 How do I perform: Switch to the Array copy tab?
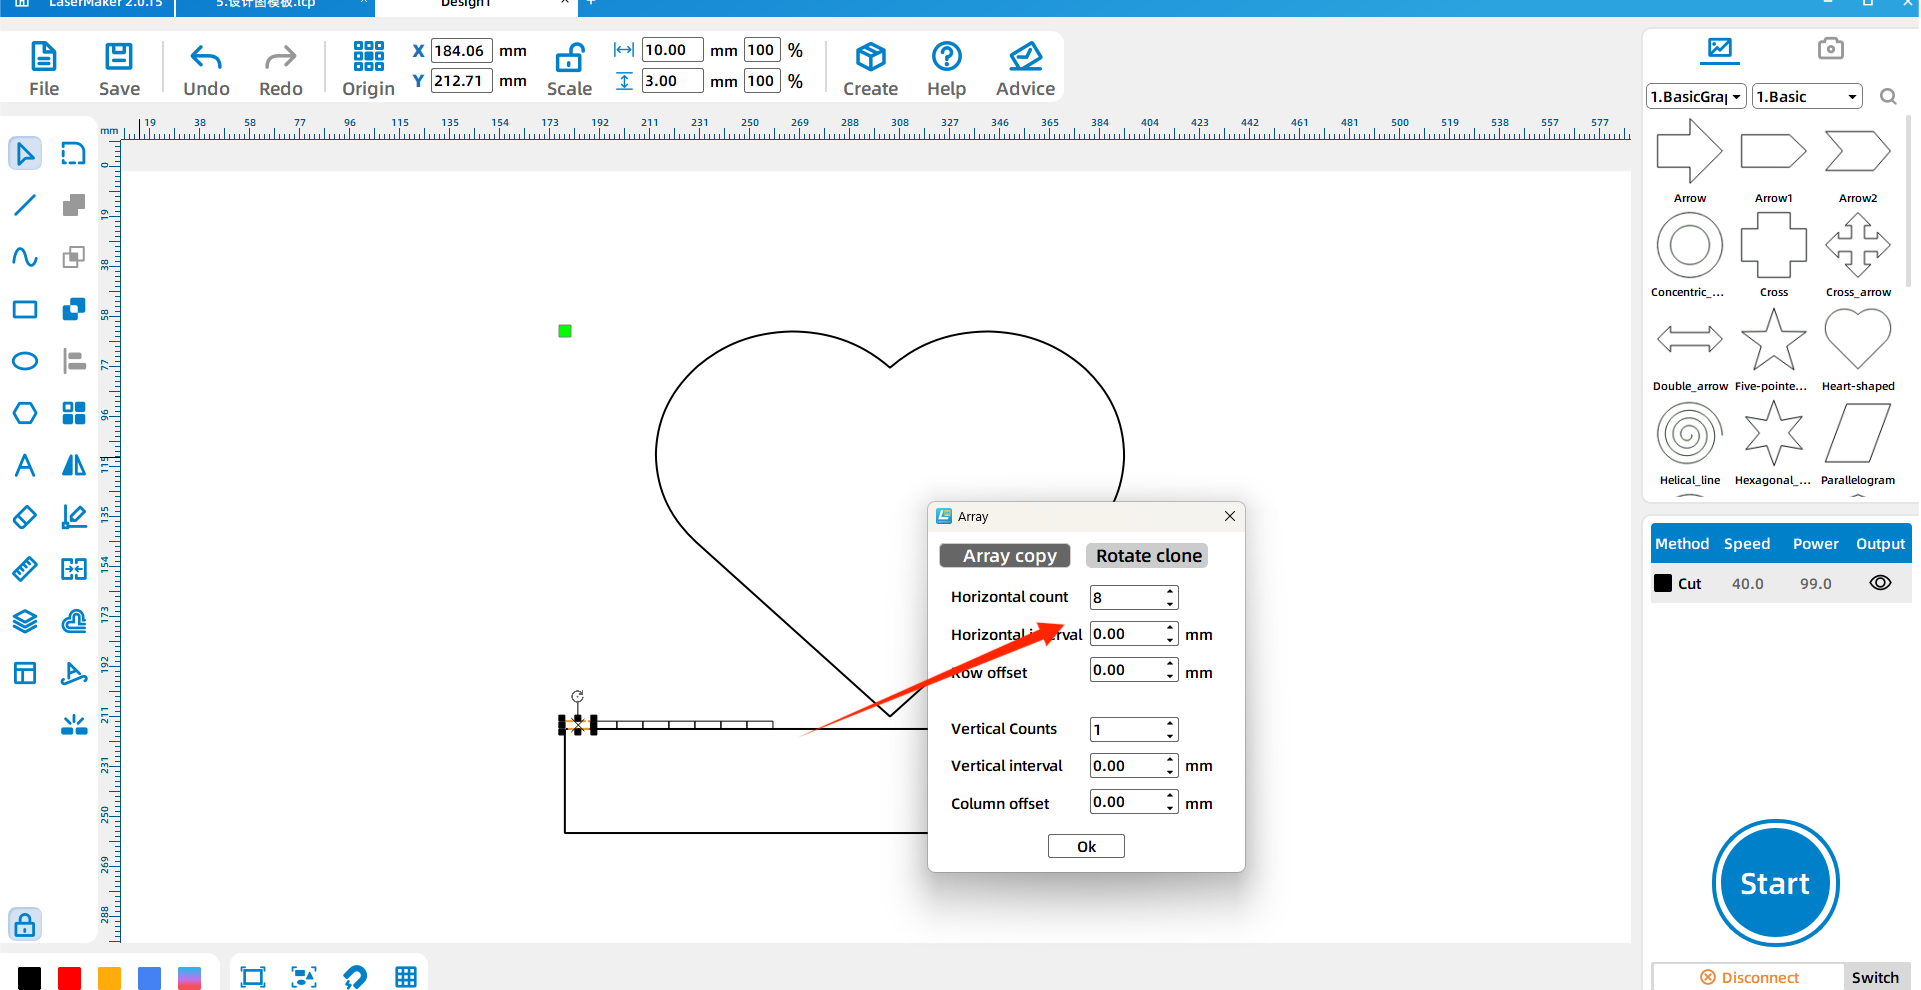[x=1005, y=556]
